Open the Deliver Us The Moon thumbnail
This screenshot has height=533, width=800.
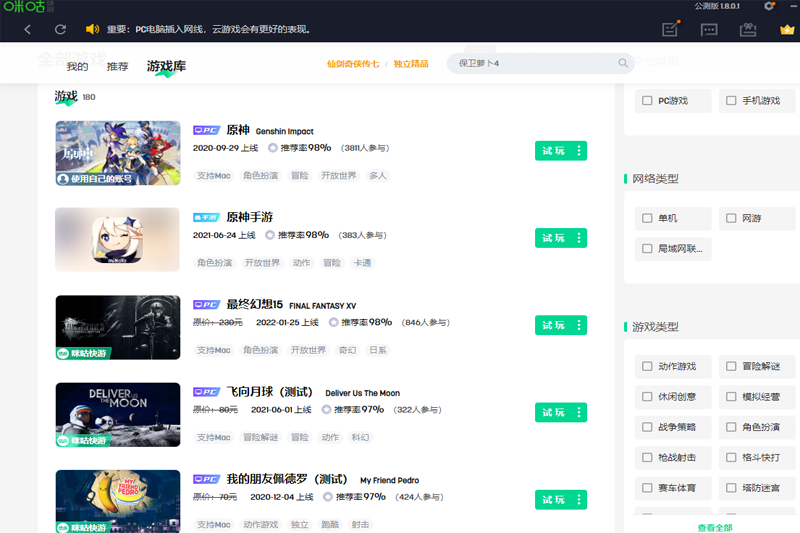pos(118,415)
